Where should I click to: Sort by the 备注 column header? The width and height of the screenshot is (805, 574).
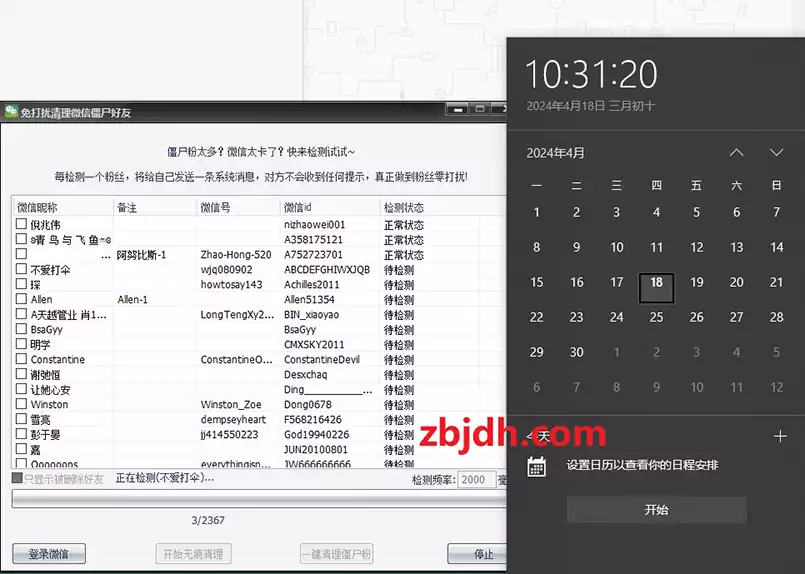(x=155, y=207)
